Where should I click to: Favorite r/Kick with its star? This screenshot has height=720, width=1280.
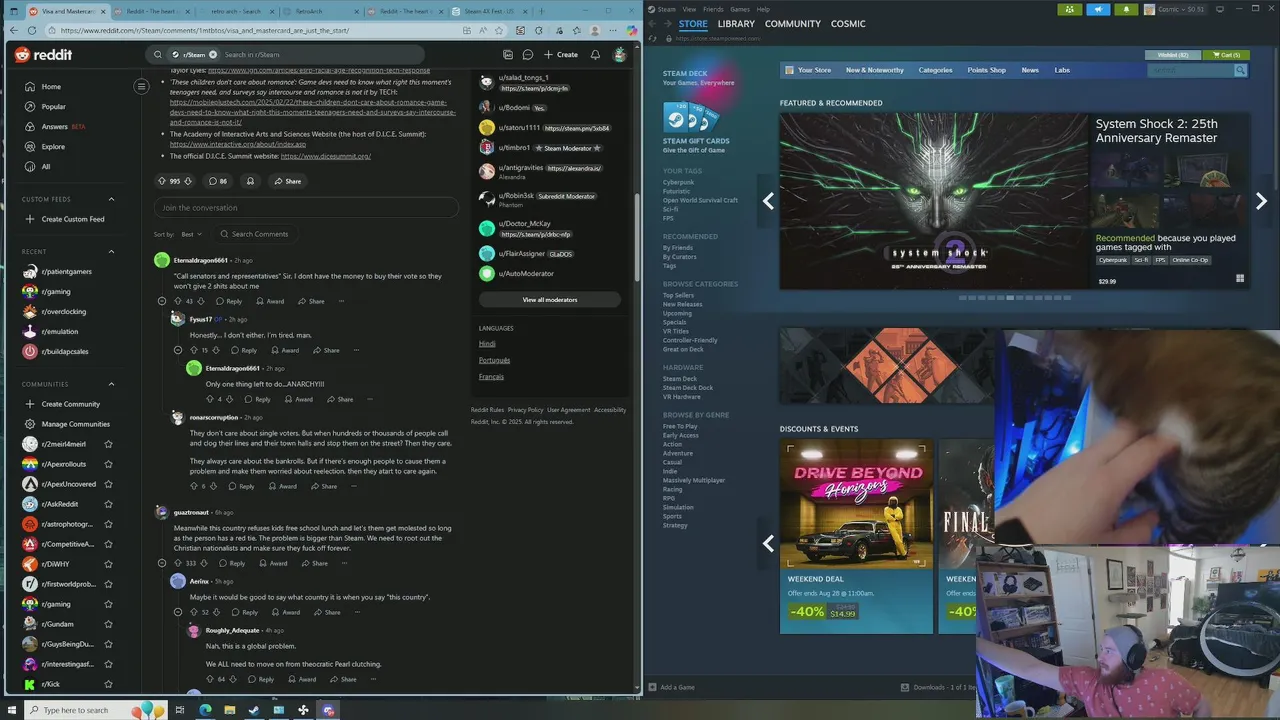108,684
